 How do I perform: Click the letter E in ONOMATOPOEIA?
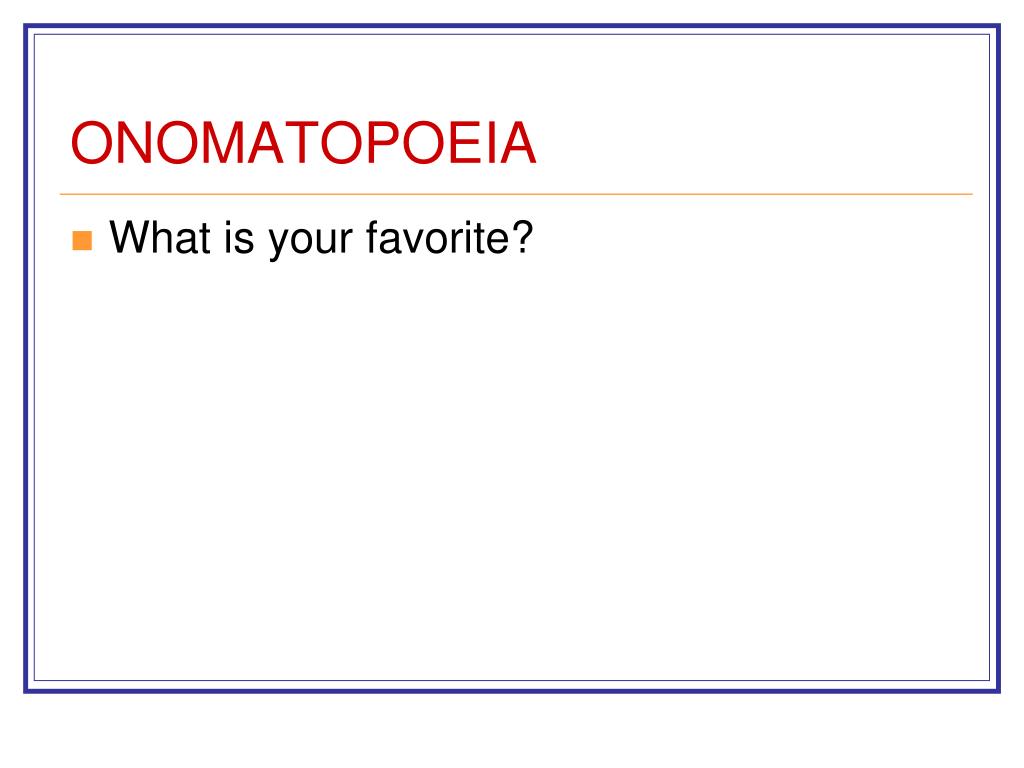pos(463,143)
